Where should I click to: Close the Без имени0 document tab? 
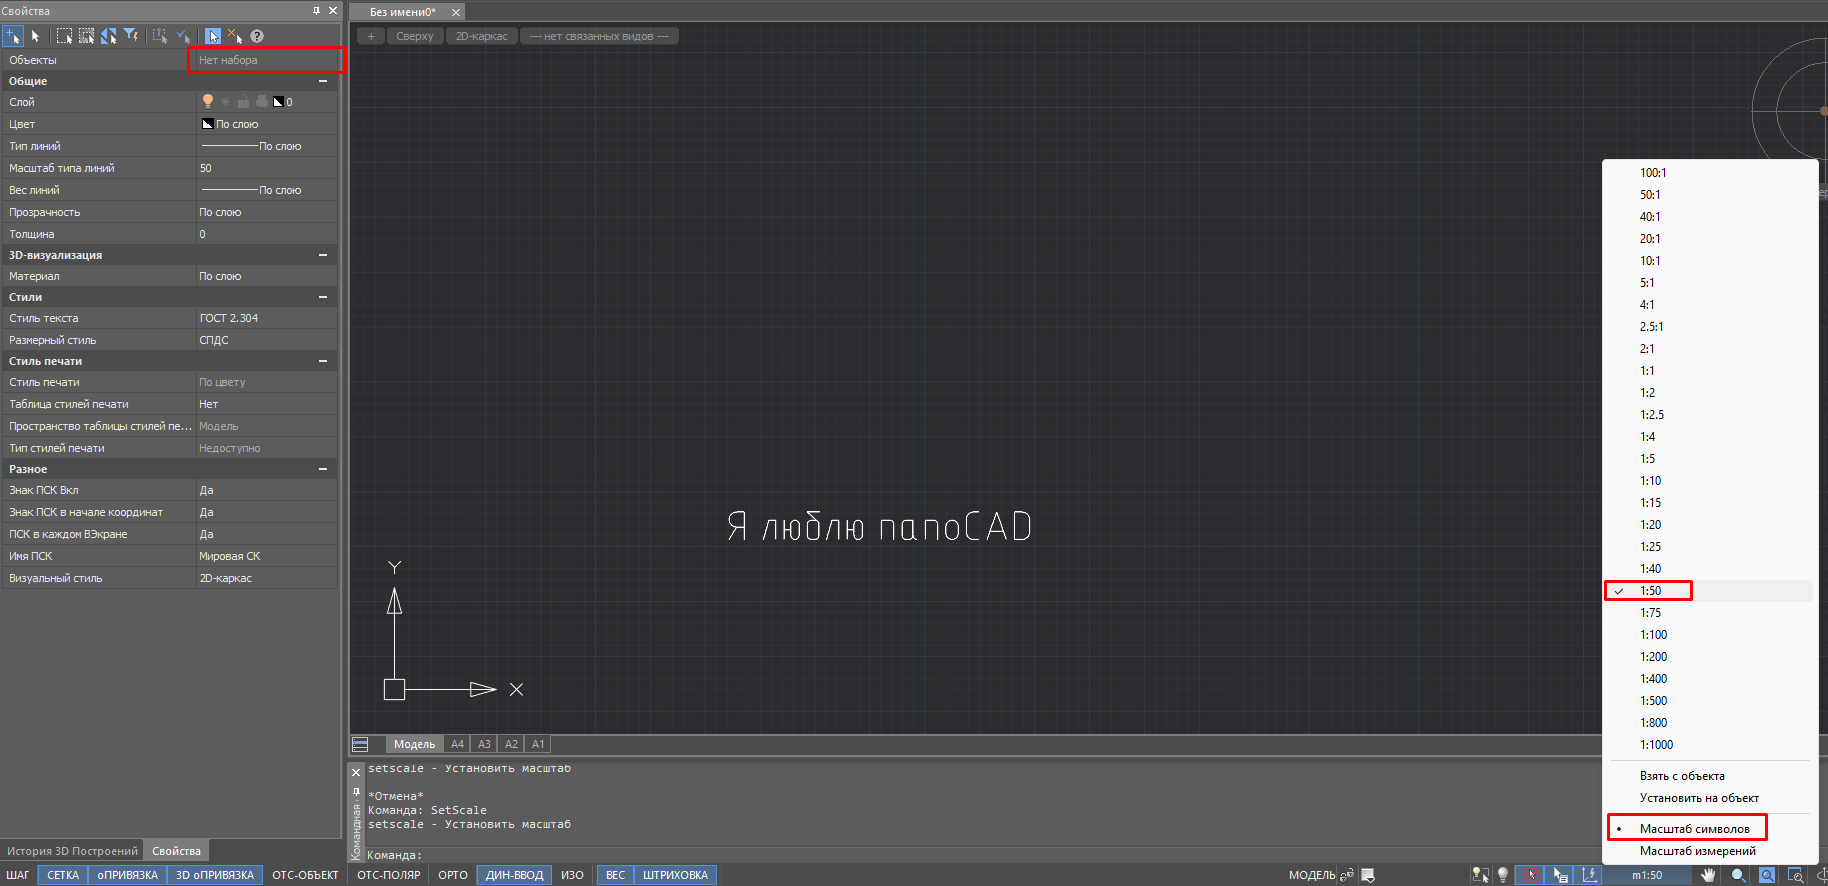[x=456, y=12]
